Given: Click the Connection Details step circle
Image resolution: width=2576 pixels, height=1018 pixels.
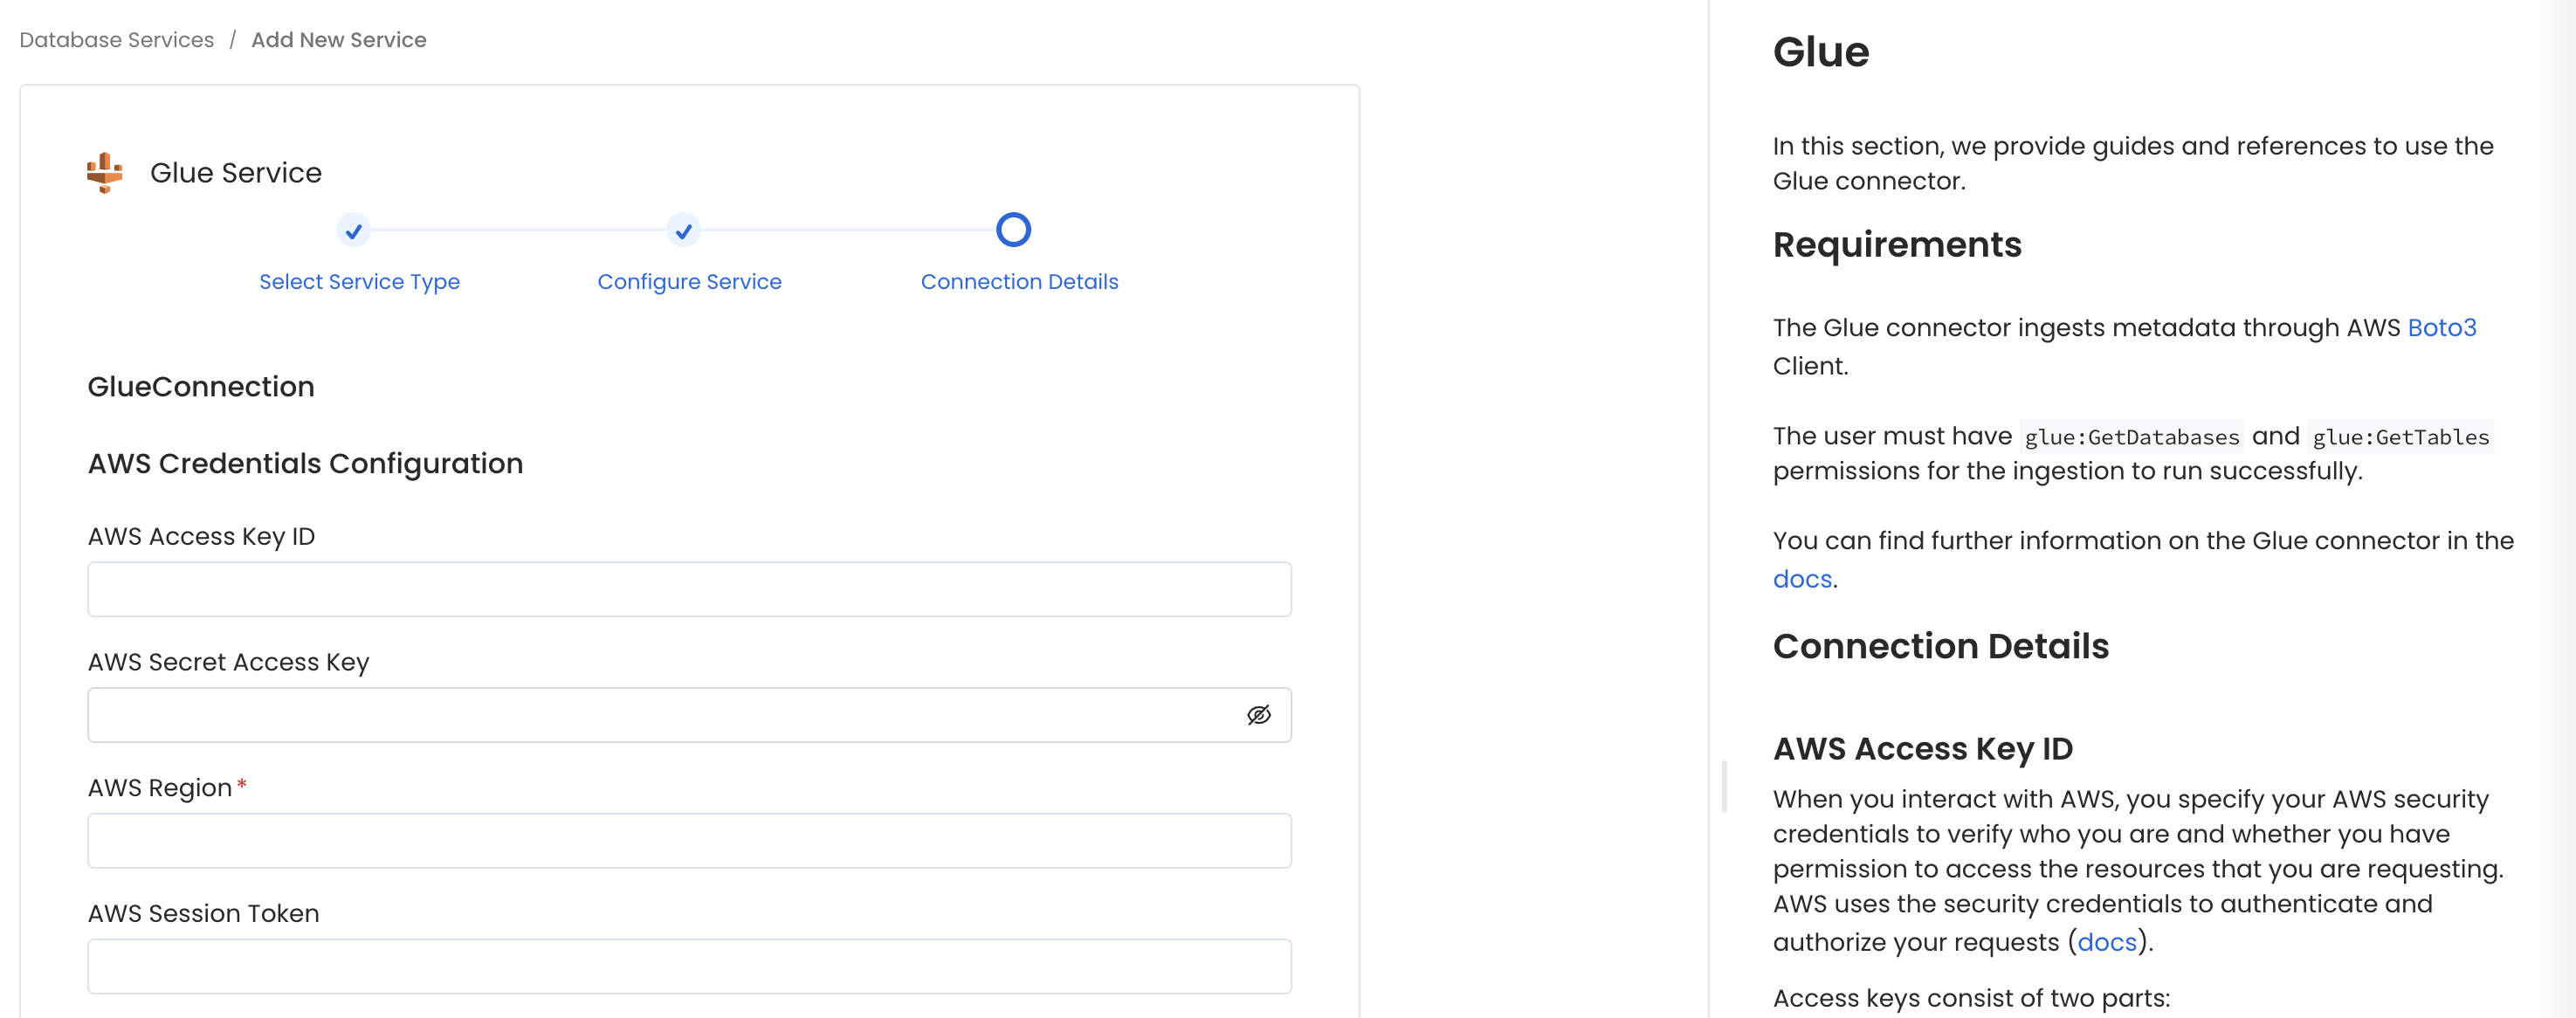Looking at the screenshot, I should (x=1013, y=230).
